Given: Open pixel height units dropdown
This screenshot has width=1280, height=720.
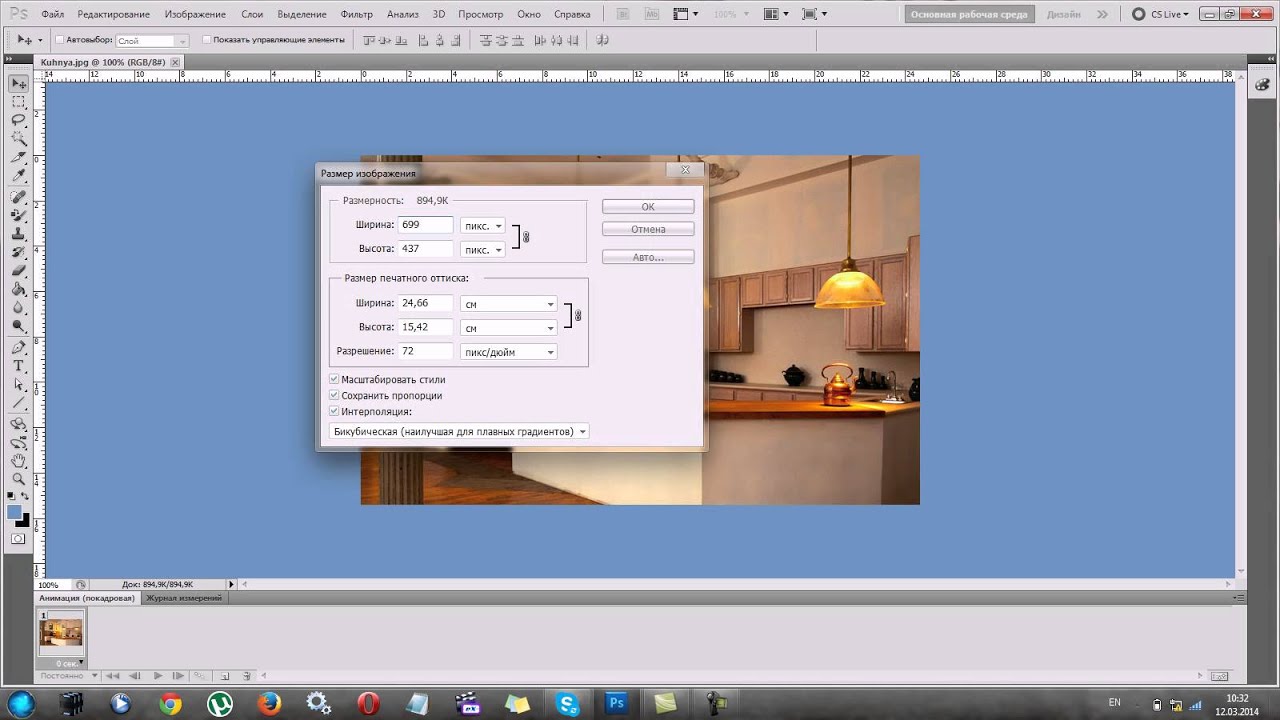Looking at the screenshot, I should click(x=483, y=250).
